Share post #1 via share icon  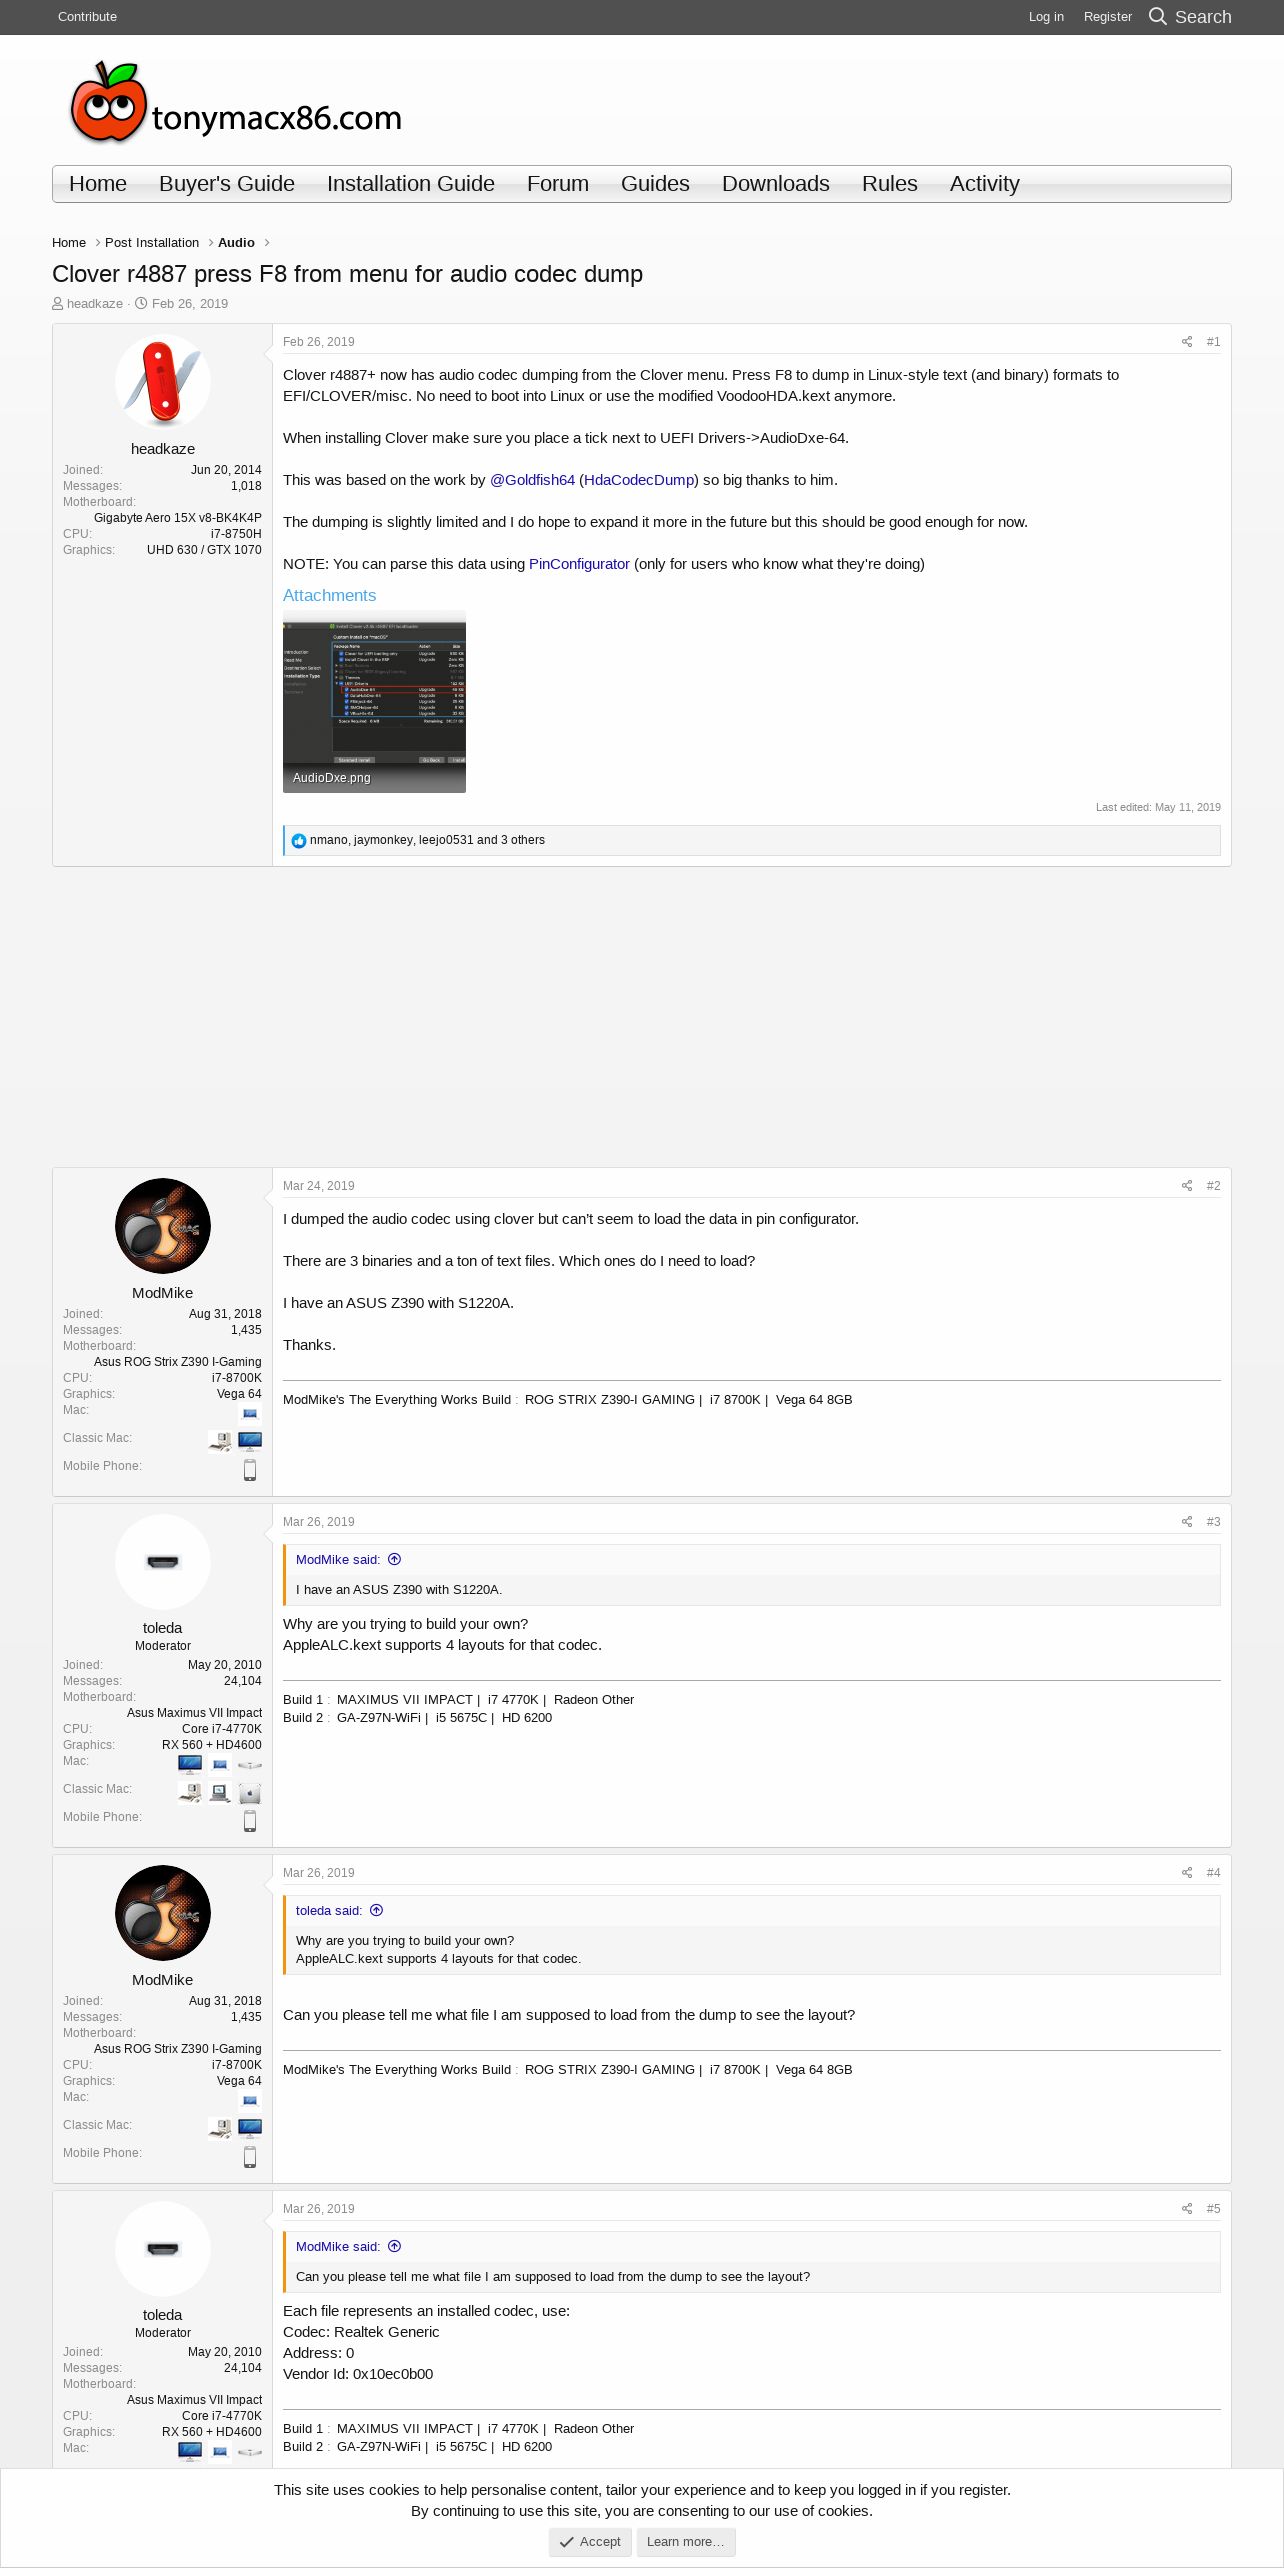[x=1187, y=342]
